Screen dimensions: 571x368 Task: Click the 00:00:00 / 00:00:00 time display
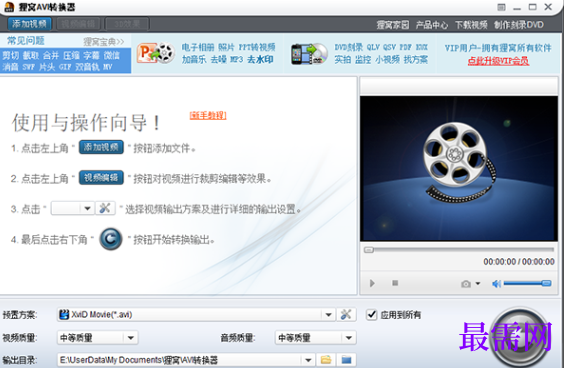pos(519,262)
